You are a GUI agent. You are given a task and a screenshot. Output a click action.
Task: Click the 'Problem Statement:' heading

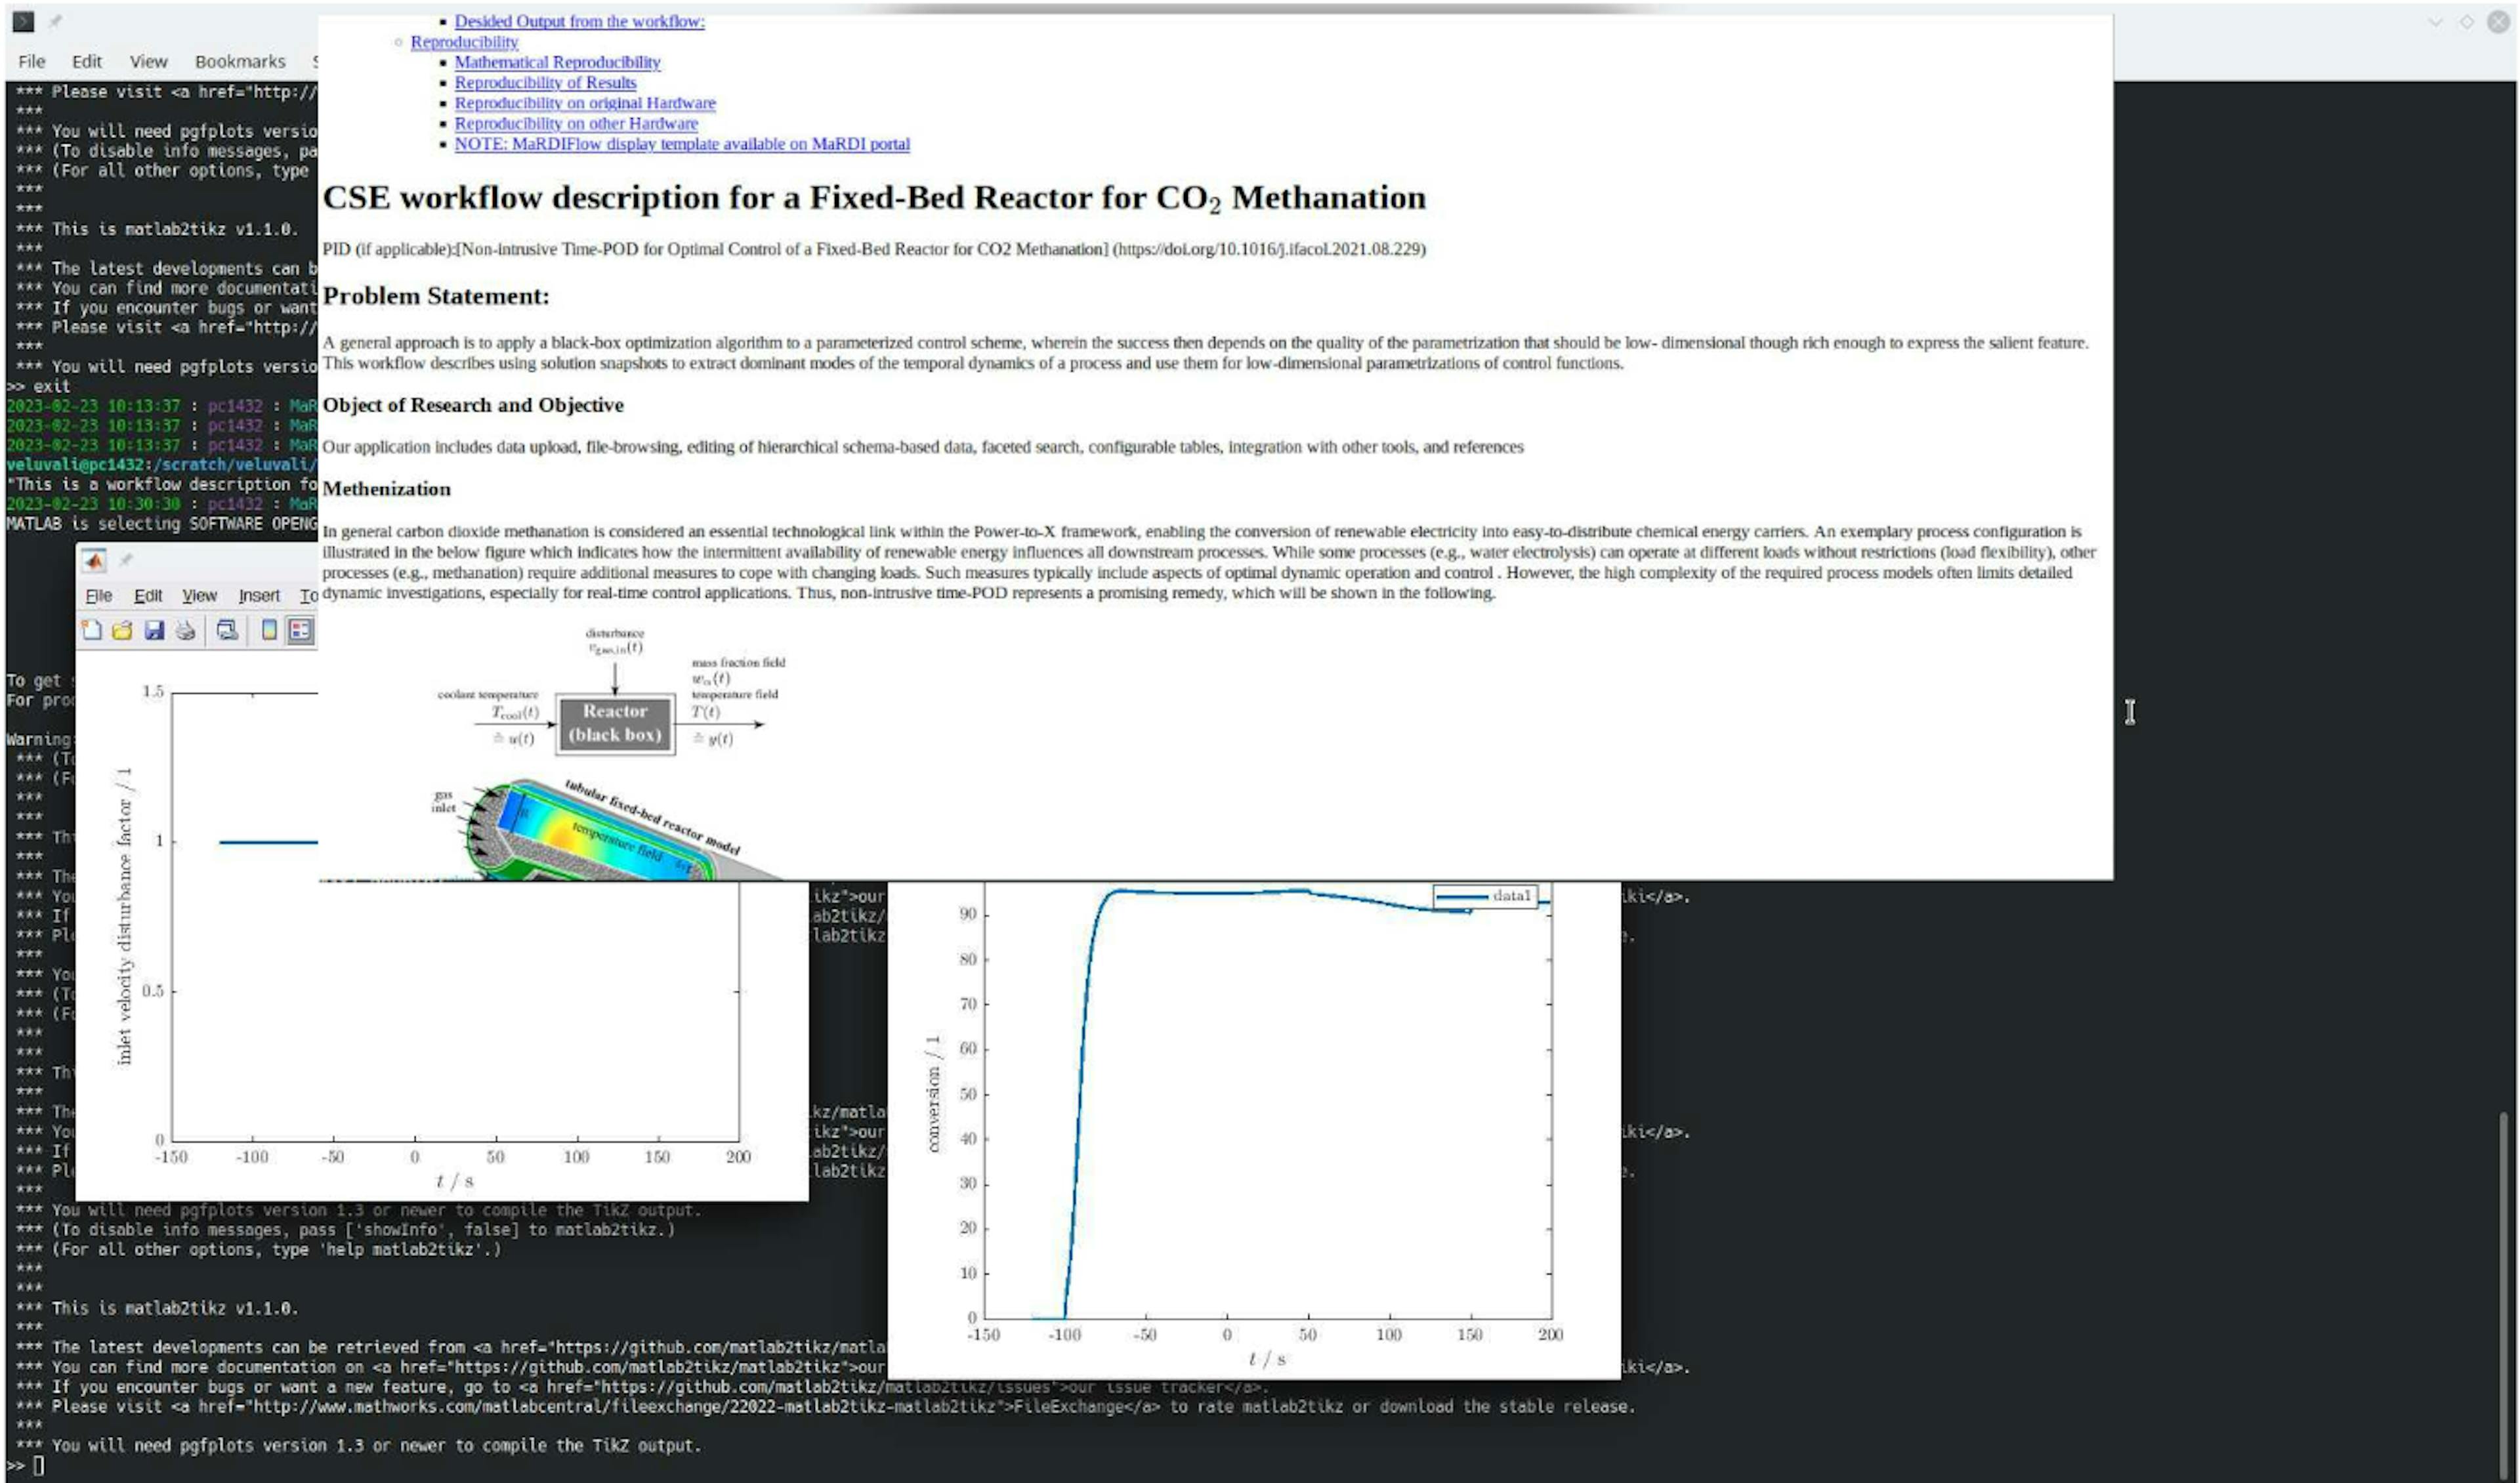pyautogui.click(x=436, y=296)
